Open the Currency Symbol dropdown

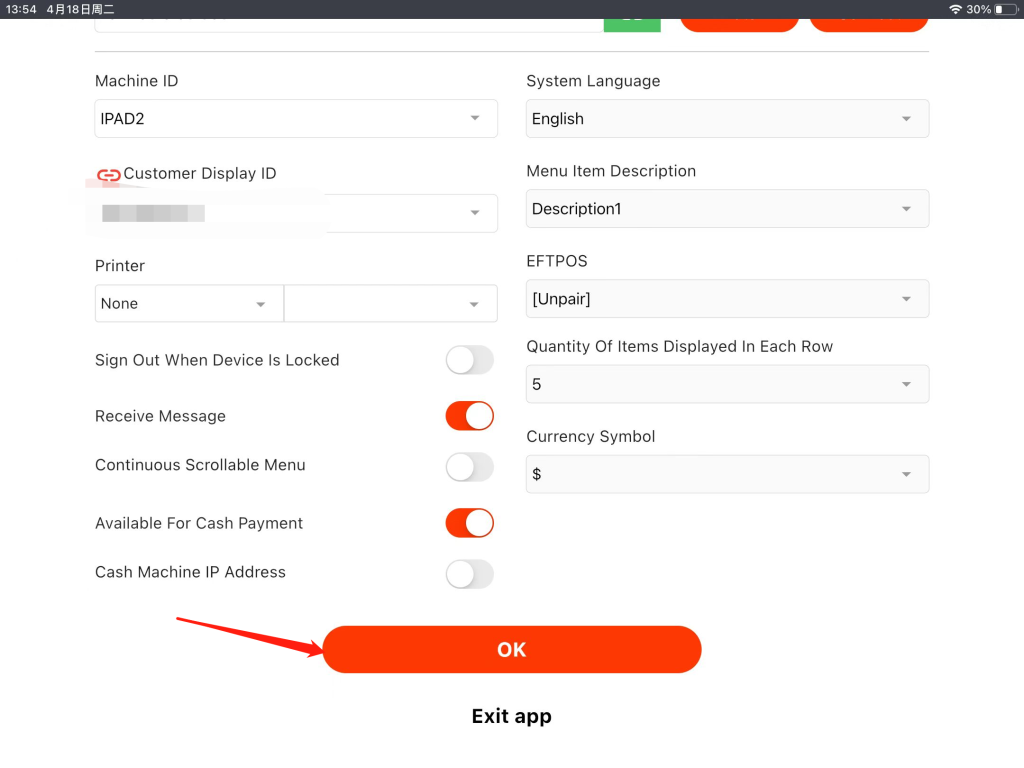coord(727,475)
